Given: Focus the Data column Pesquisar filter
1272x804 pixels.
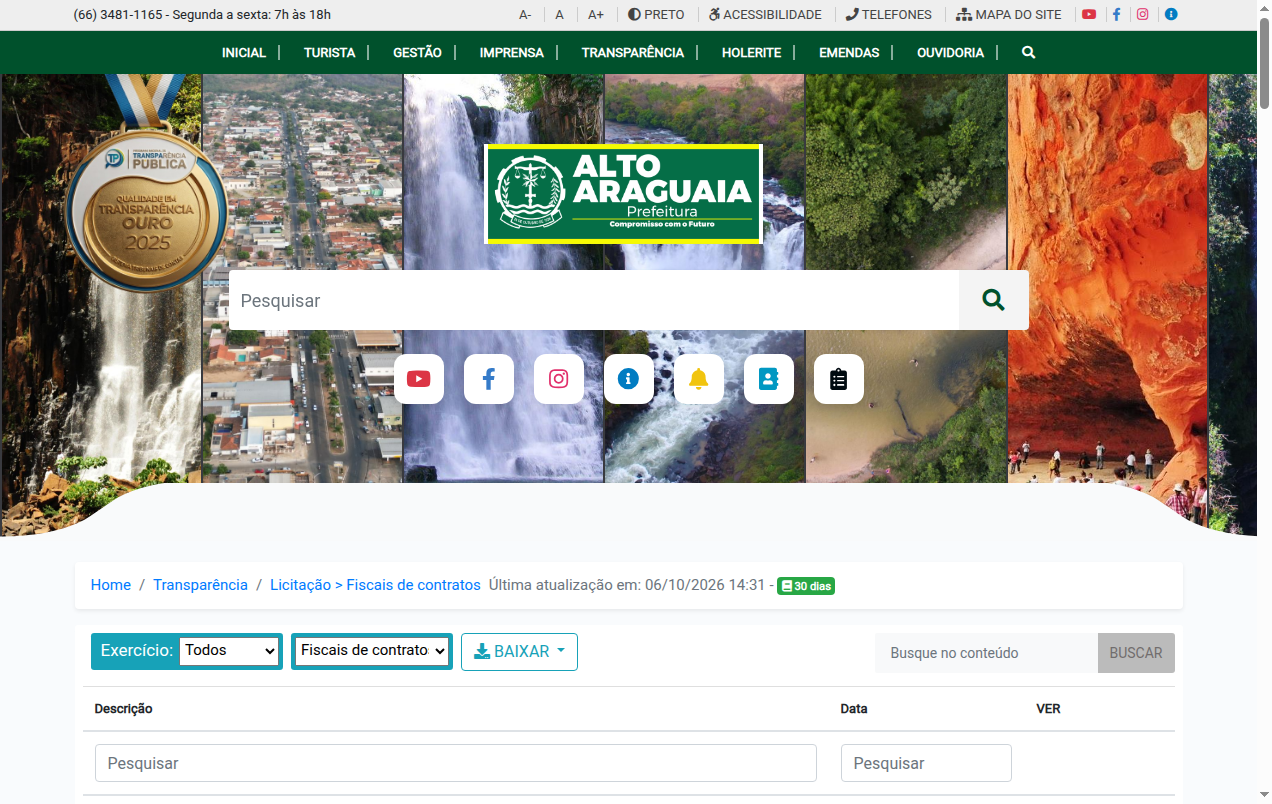Looking at the screenshot, I should point(926,763).
